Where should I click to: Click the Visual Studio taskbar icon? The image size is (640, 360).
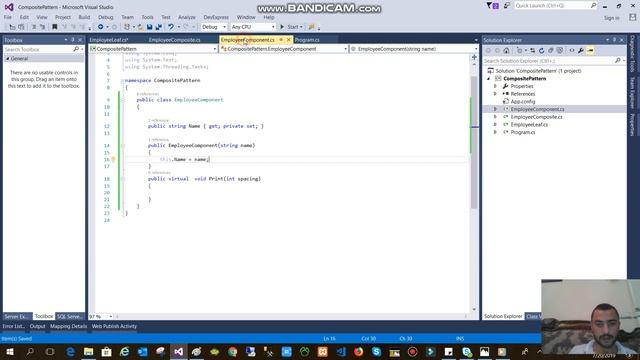178,352
